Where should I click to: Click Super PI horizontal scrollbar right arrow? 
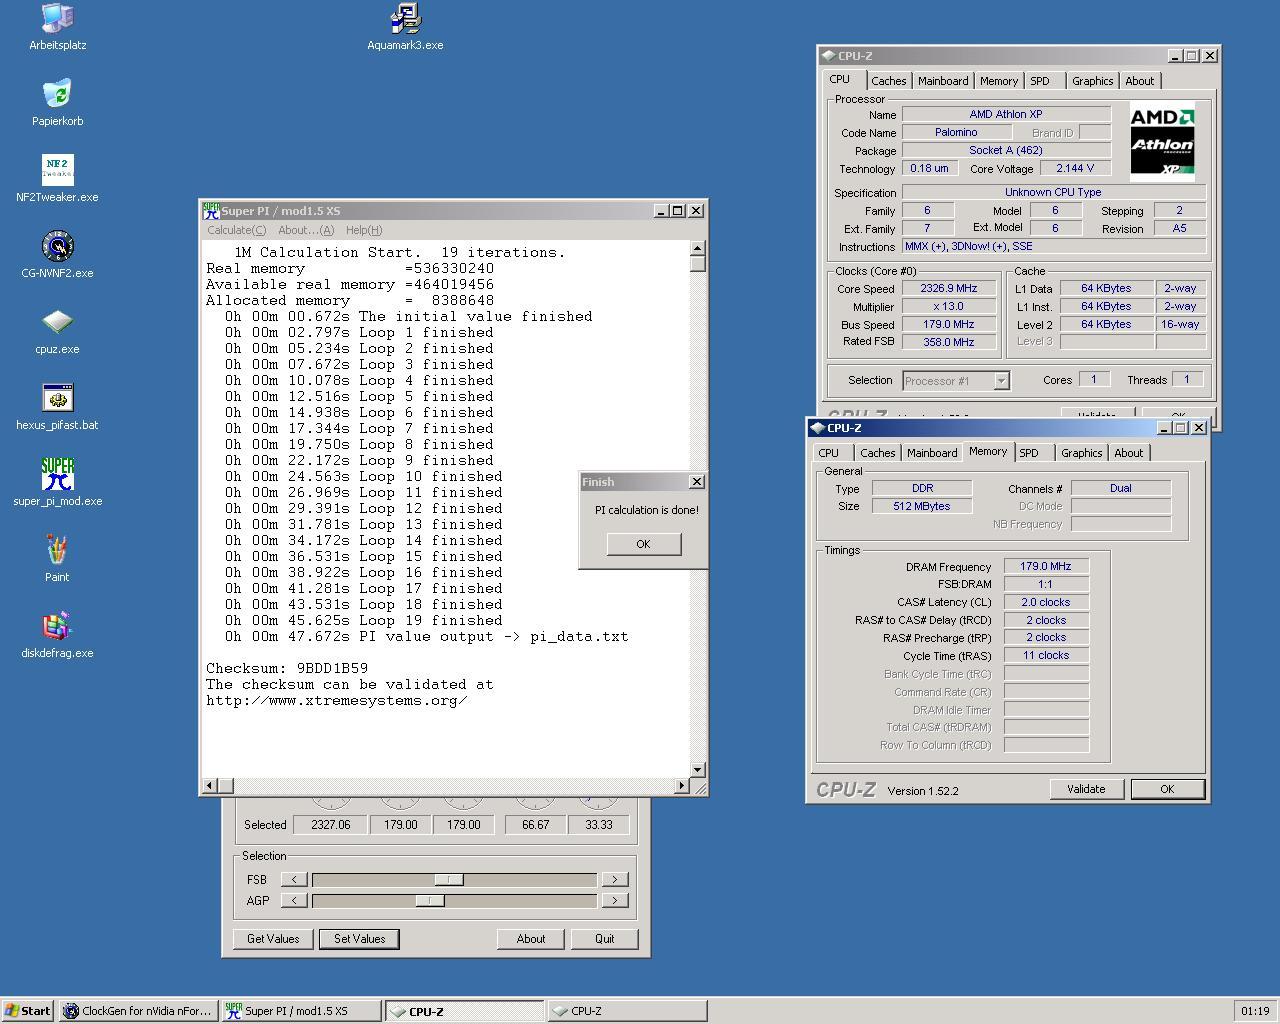coord(682,786)
